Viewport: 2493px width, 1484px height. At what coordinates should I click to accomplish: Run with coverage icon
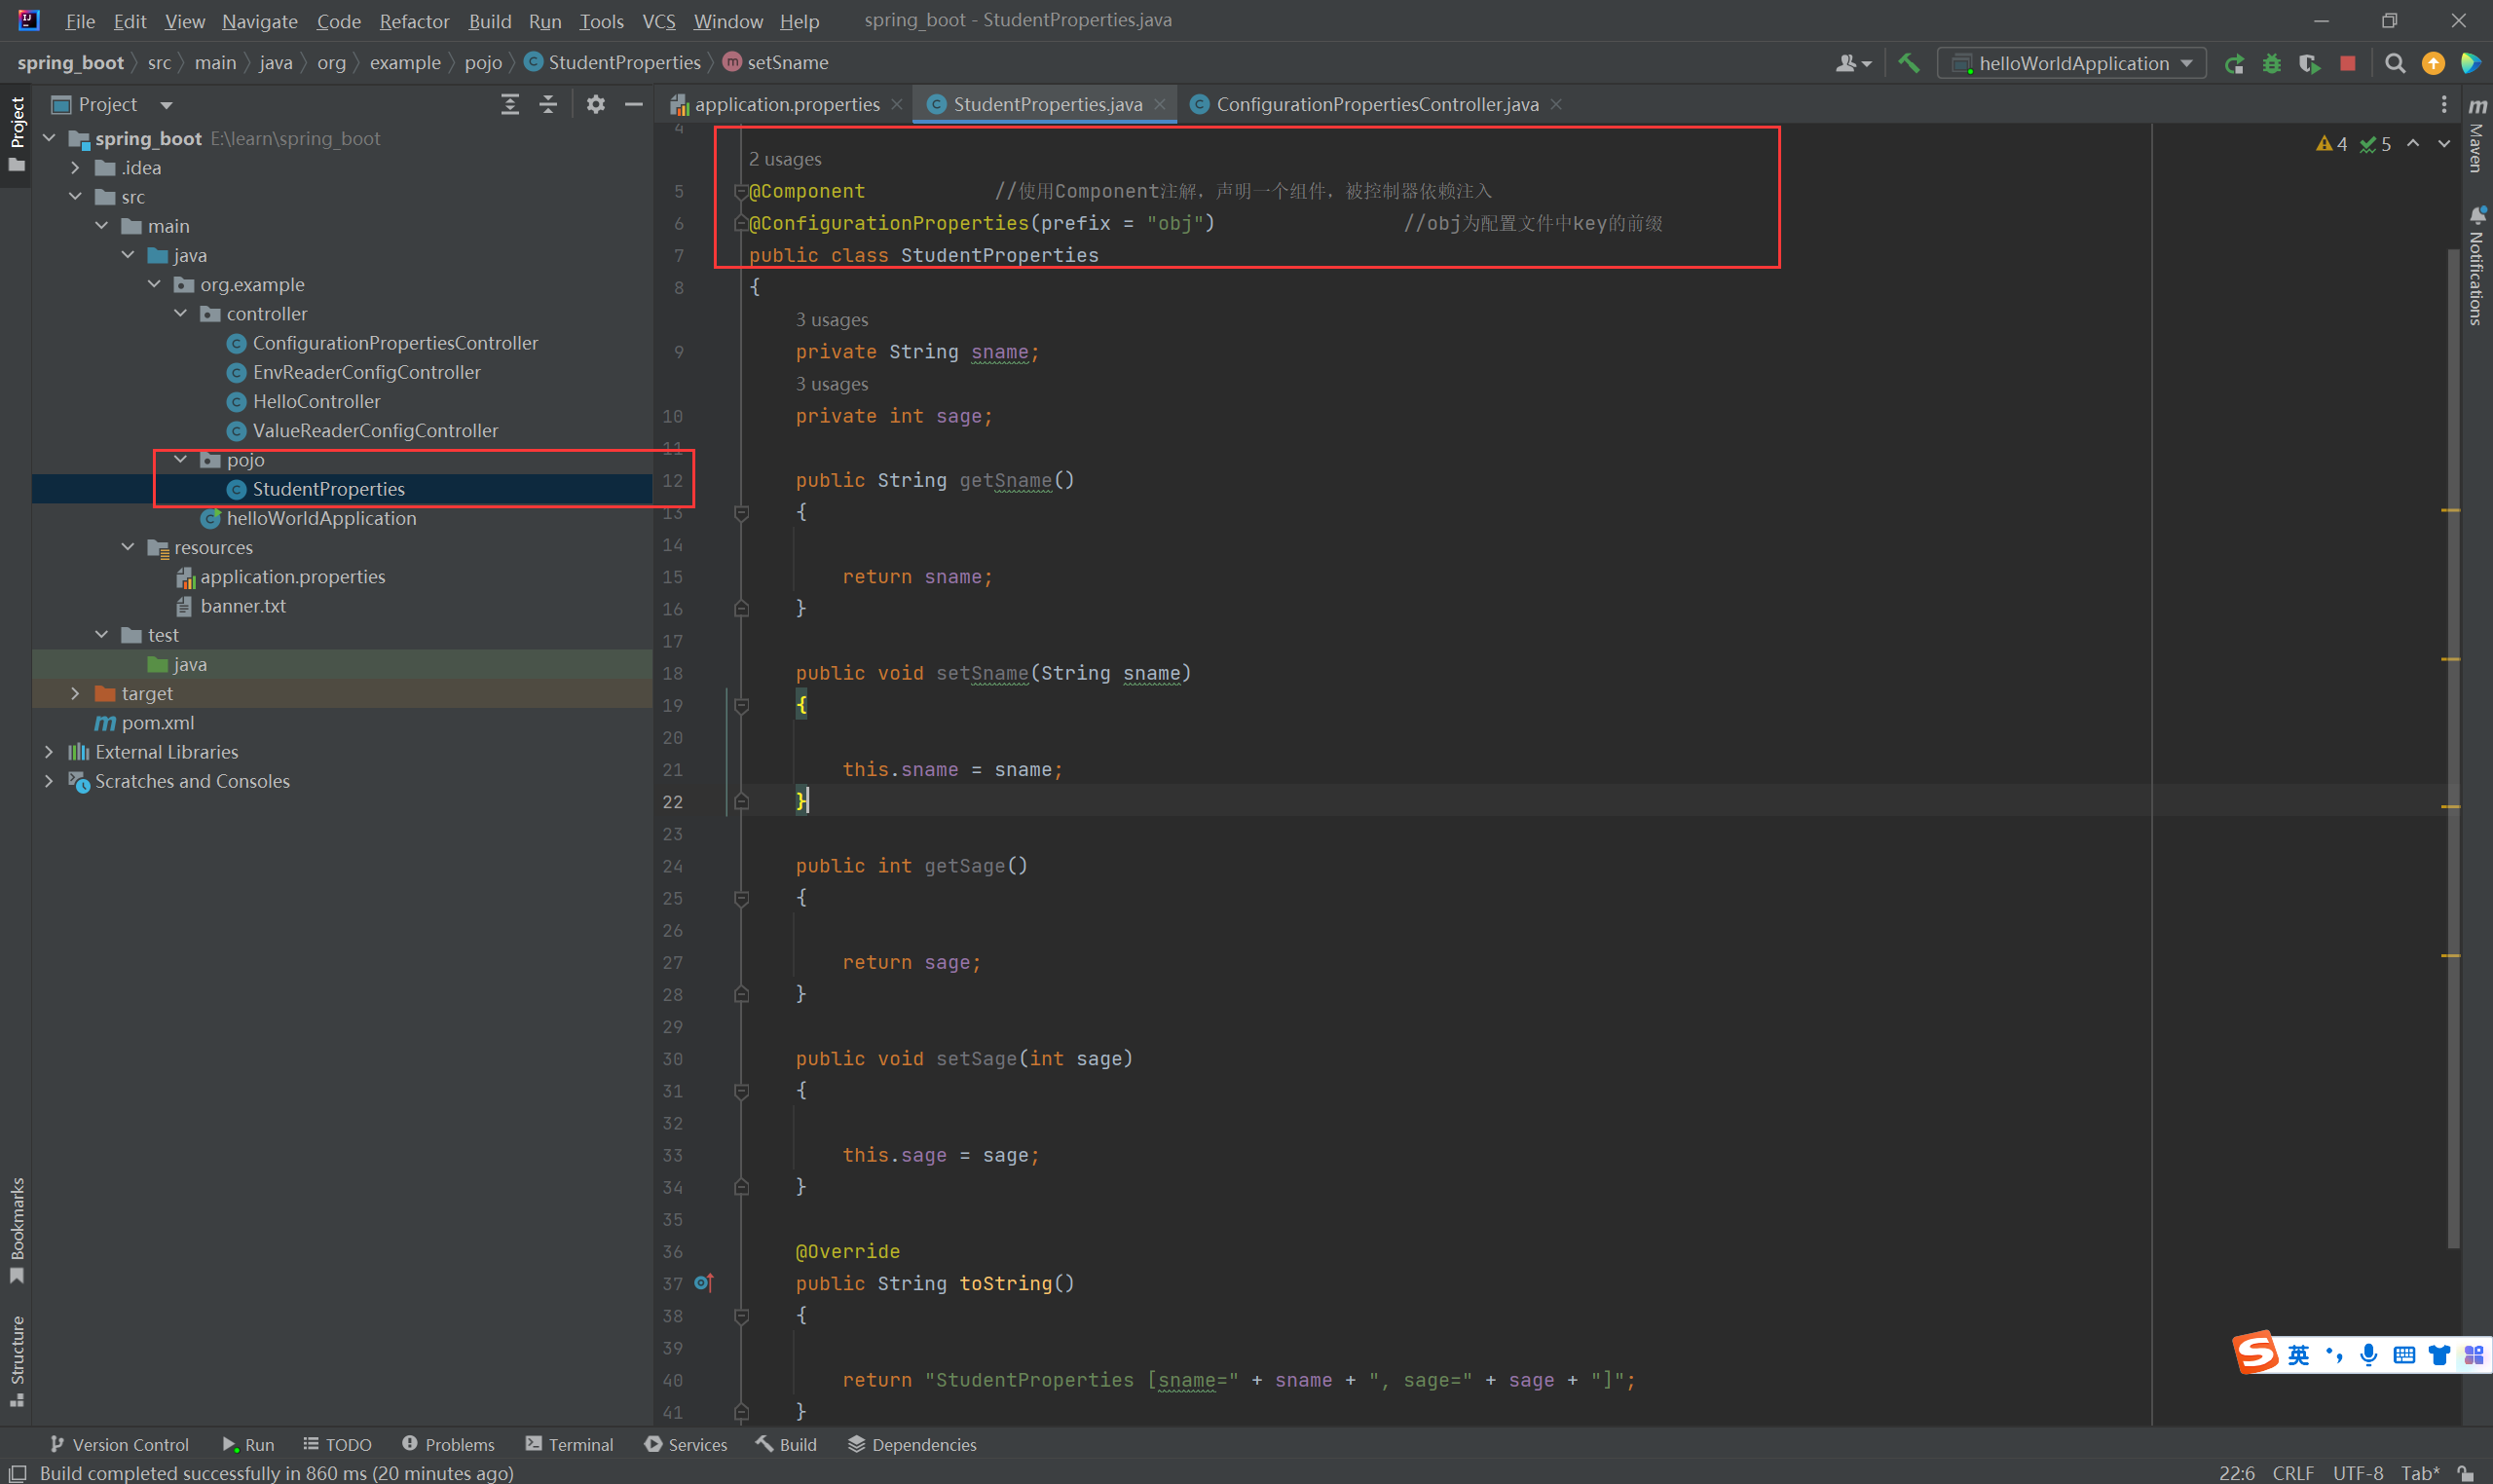pyautogui.click(x=2309, y=63)
